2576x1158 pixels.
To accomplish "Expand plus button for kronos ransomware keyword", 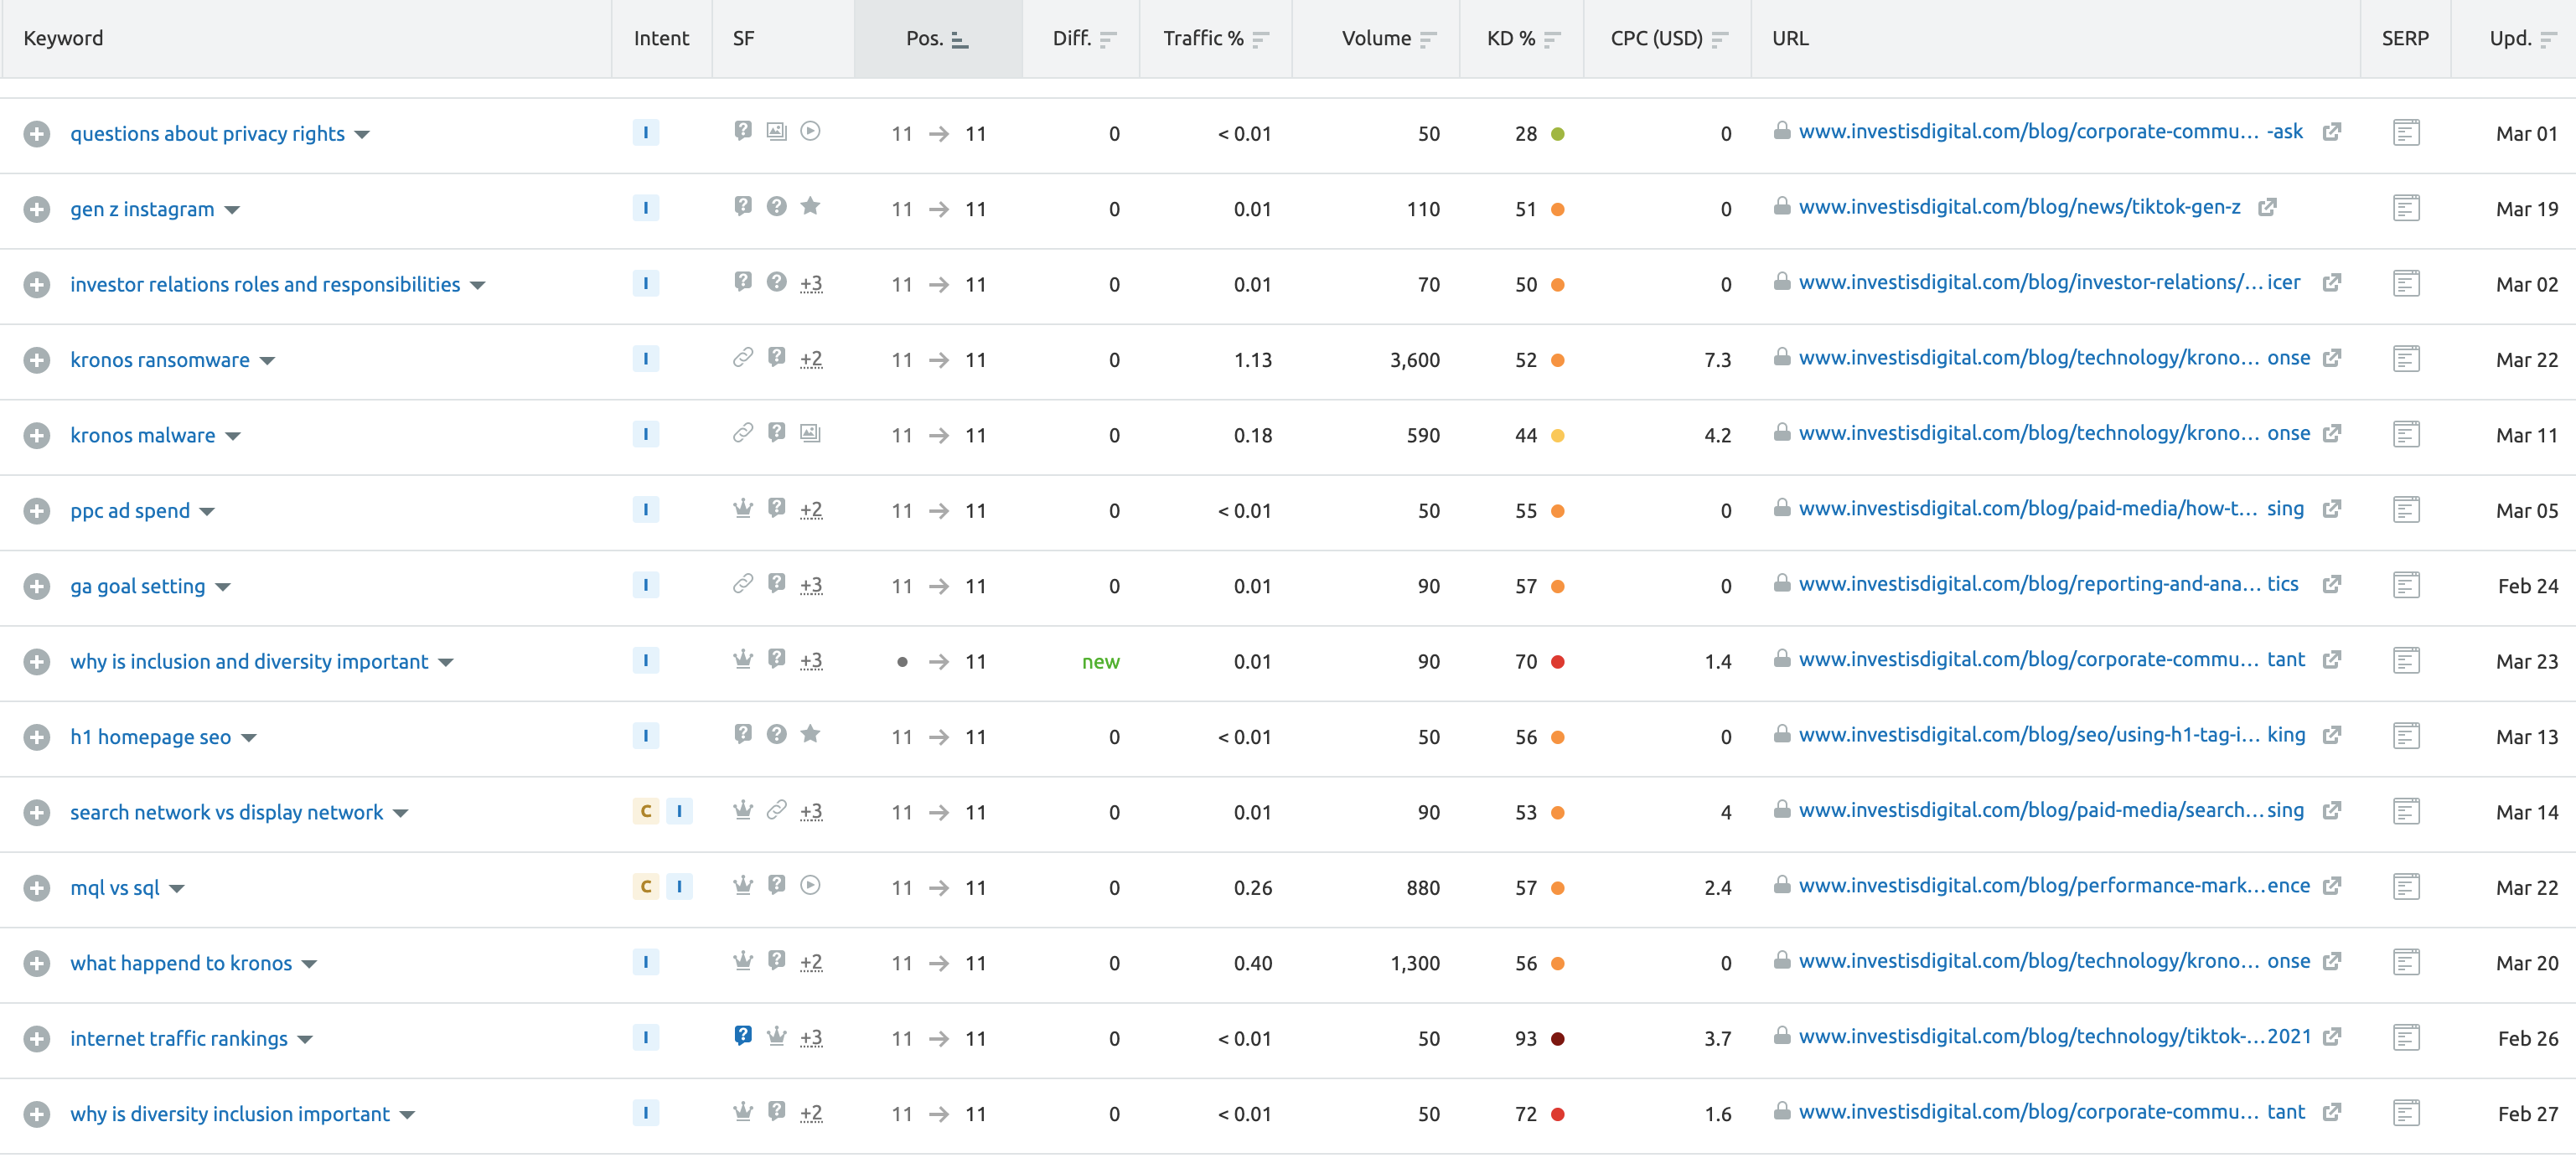I will point(37,360).
